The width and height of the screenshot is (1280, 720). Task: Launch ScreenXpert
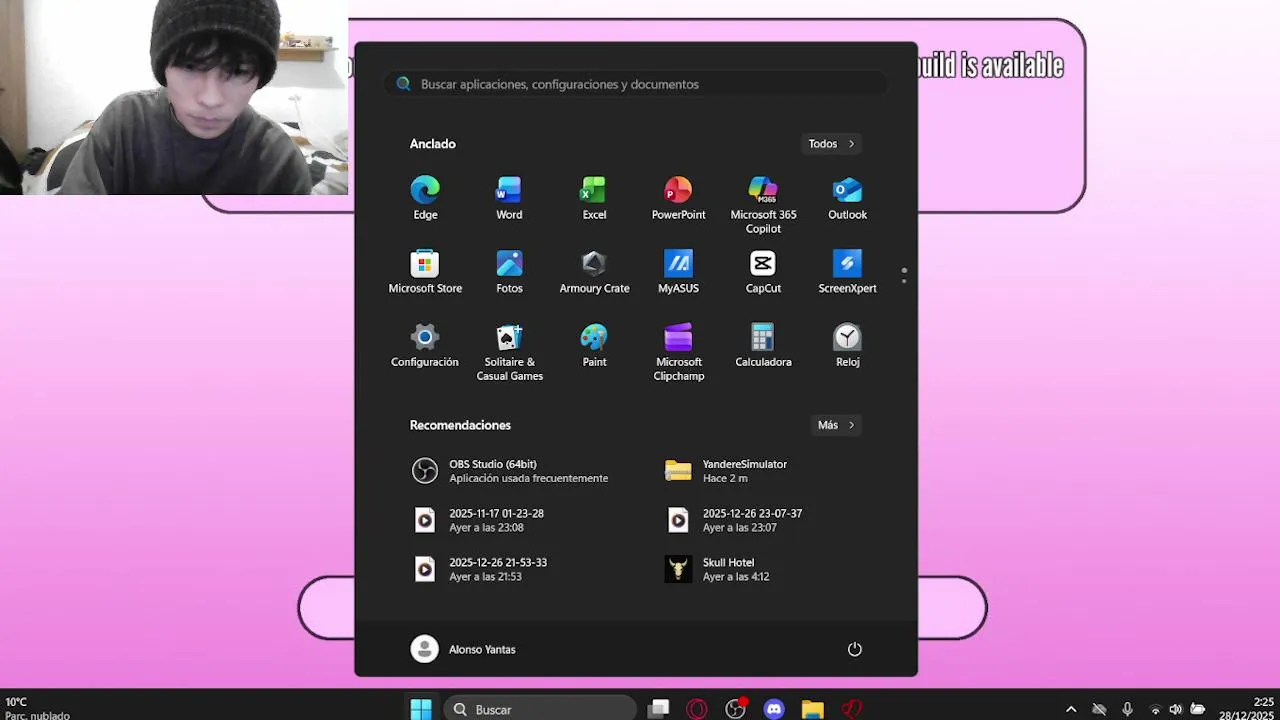point(847,272)
